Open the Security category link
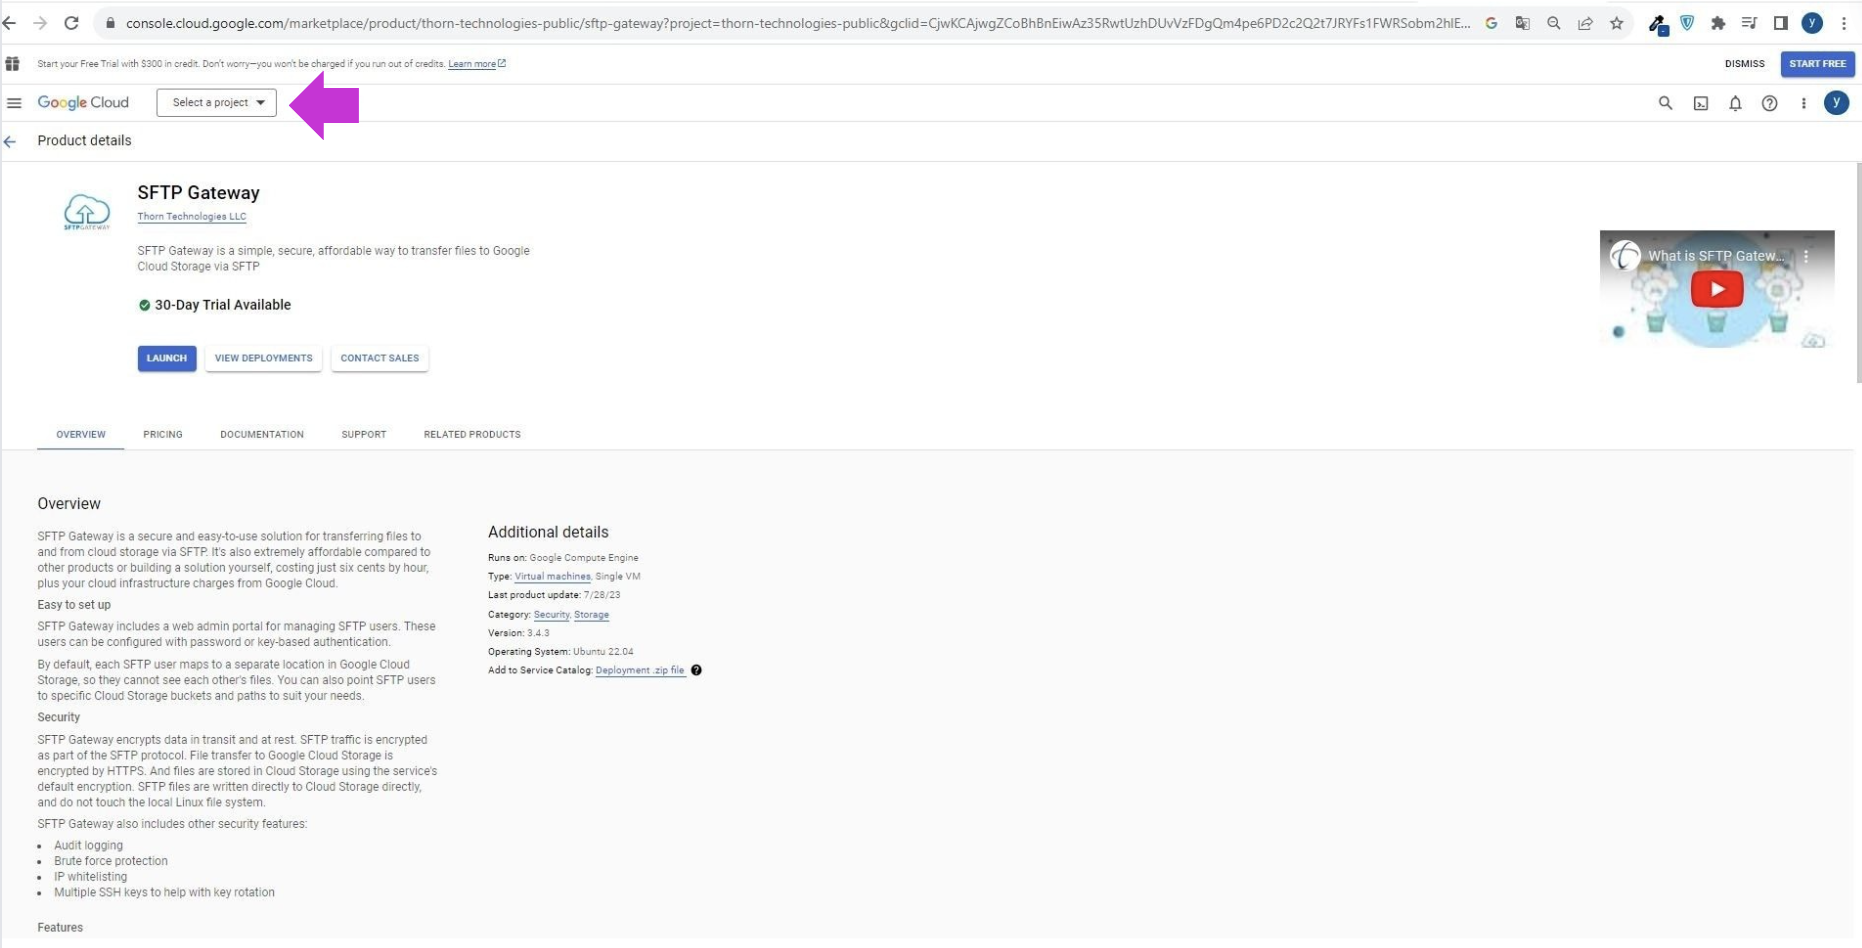The width and height of the screenshot is (1862, 948). (551, 614)
